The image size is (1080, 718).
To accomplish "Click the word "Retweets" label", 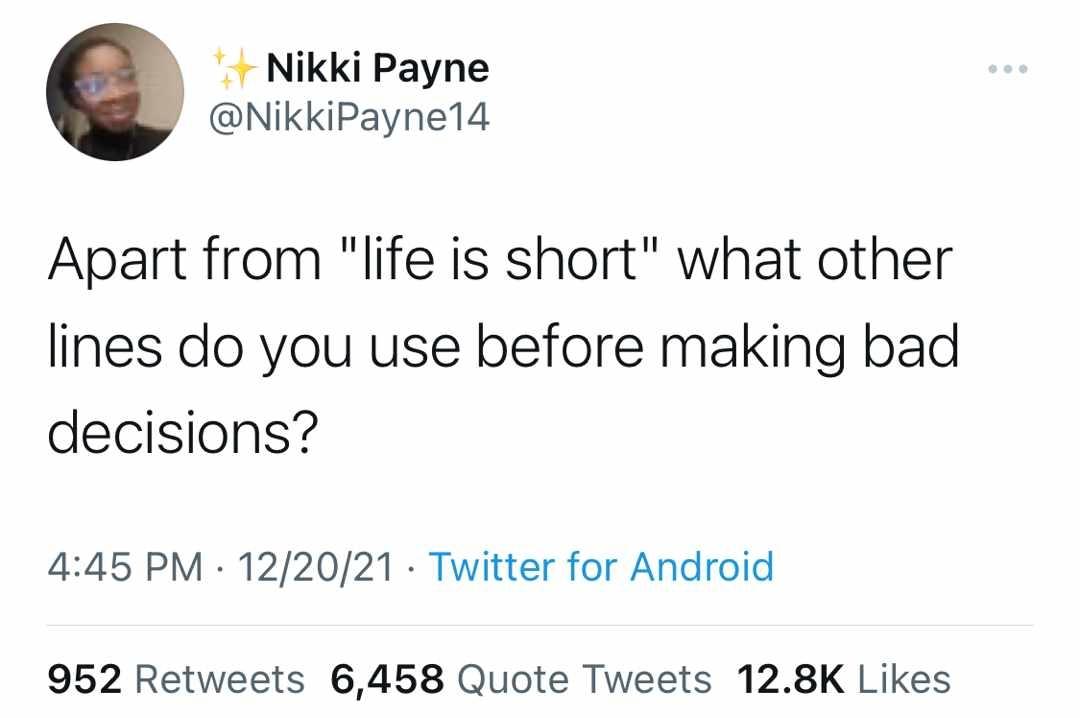I will point(219,679).
